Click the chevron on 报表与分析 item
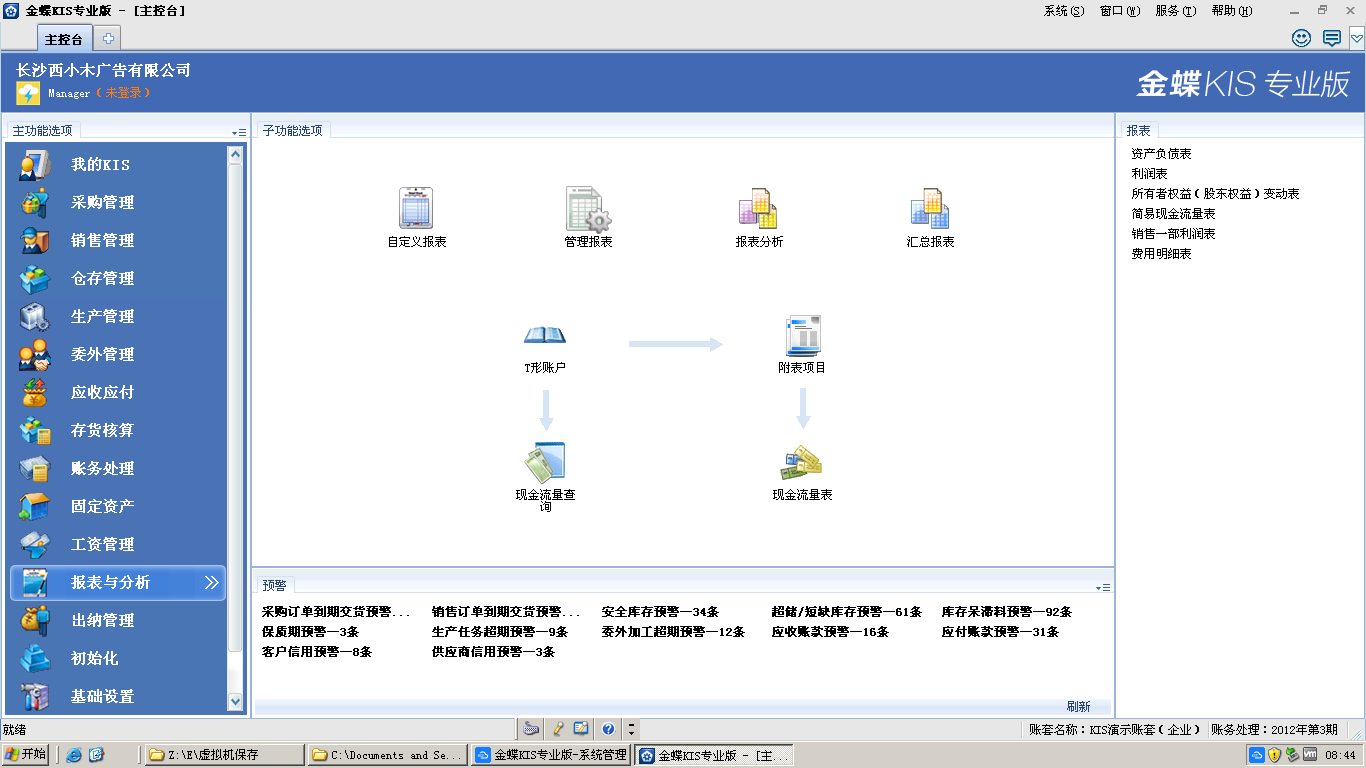This screenshot has height=768, width=1366. 211,582
